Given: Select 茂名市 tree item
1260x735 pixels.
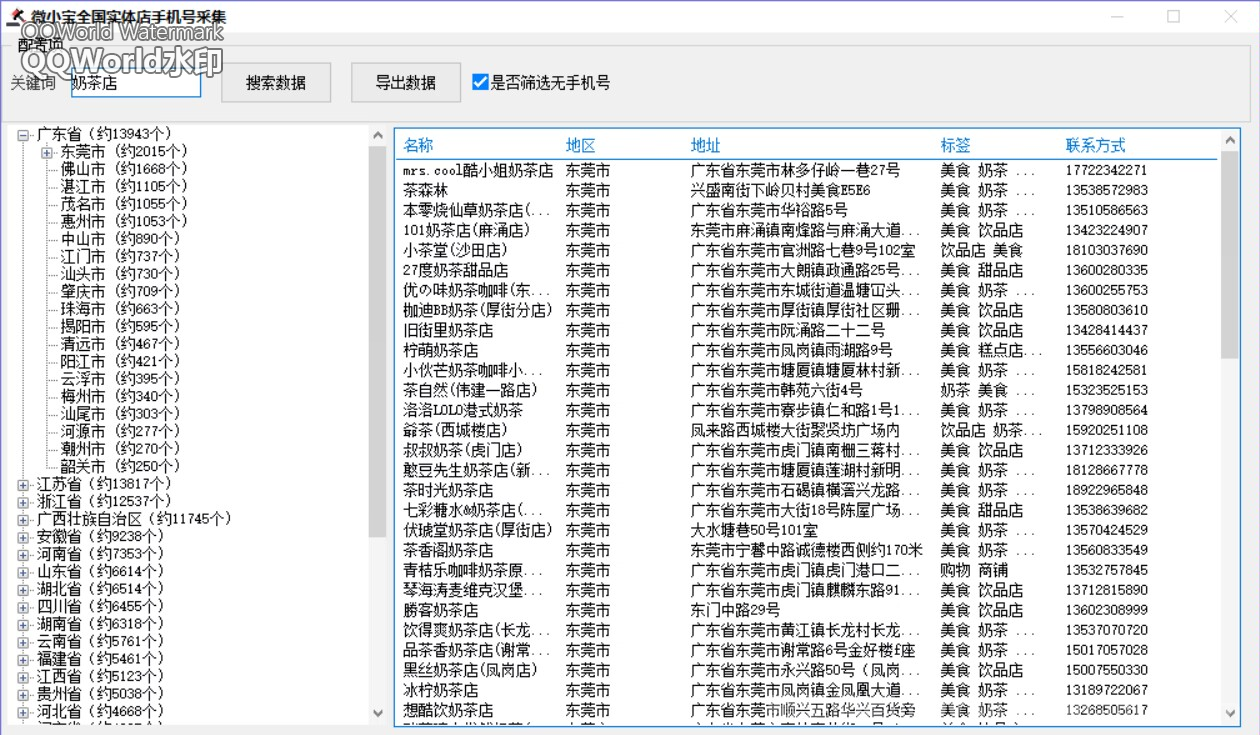Looking at the screenshot, I should [x=124, y=204].
